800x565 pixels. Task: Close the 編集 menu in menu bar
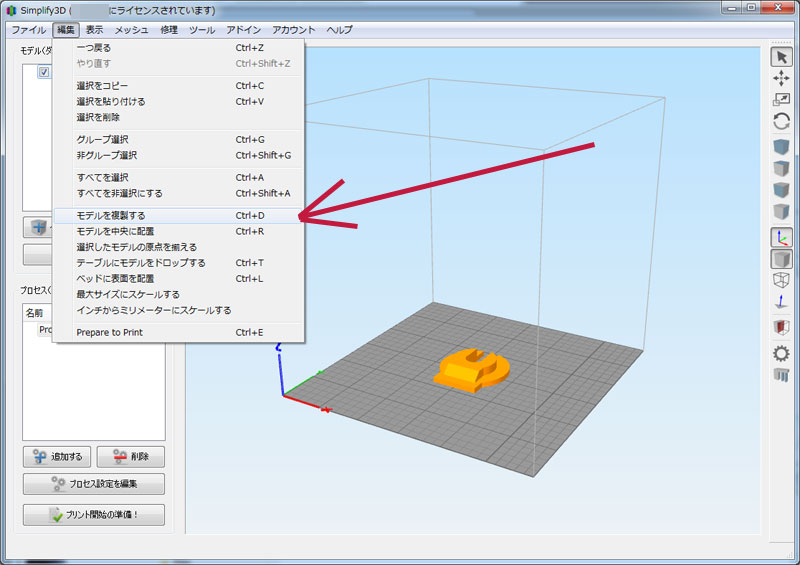[66, 30]
